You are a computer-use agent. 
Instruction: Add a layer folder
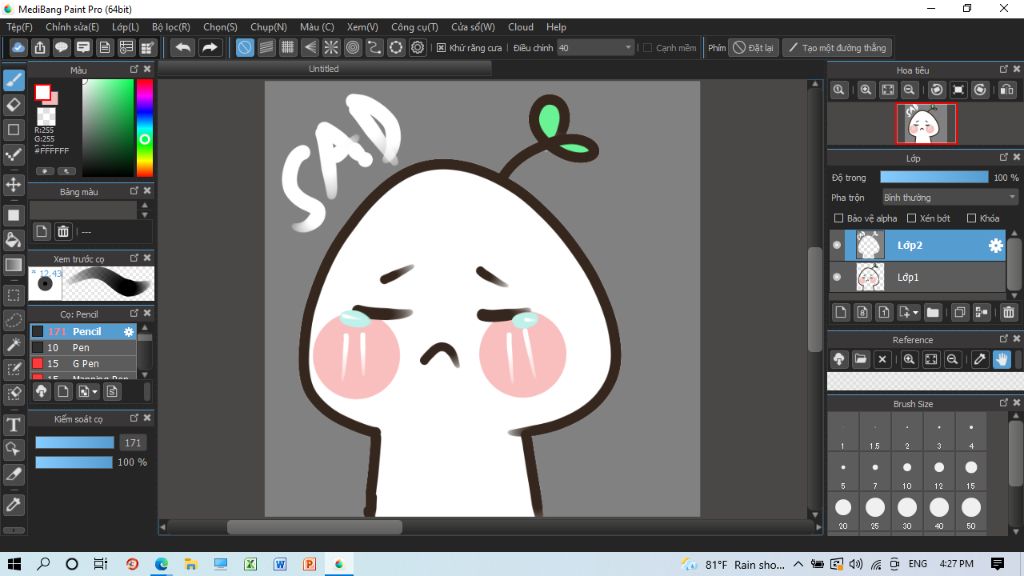(x=933, y=312)
